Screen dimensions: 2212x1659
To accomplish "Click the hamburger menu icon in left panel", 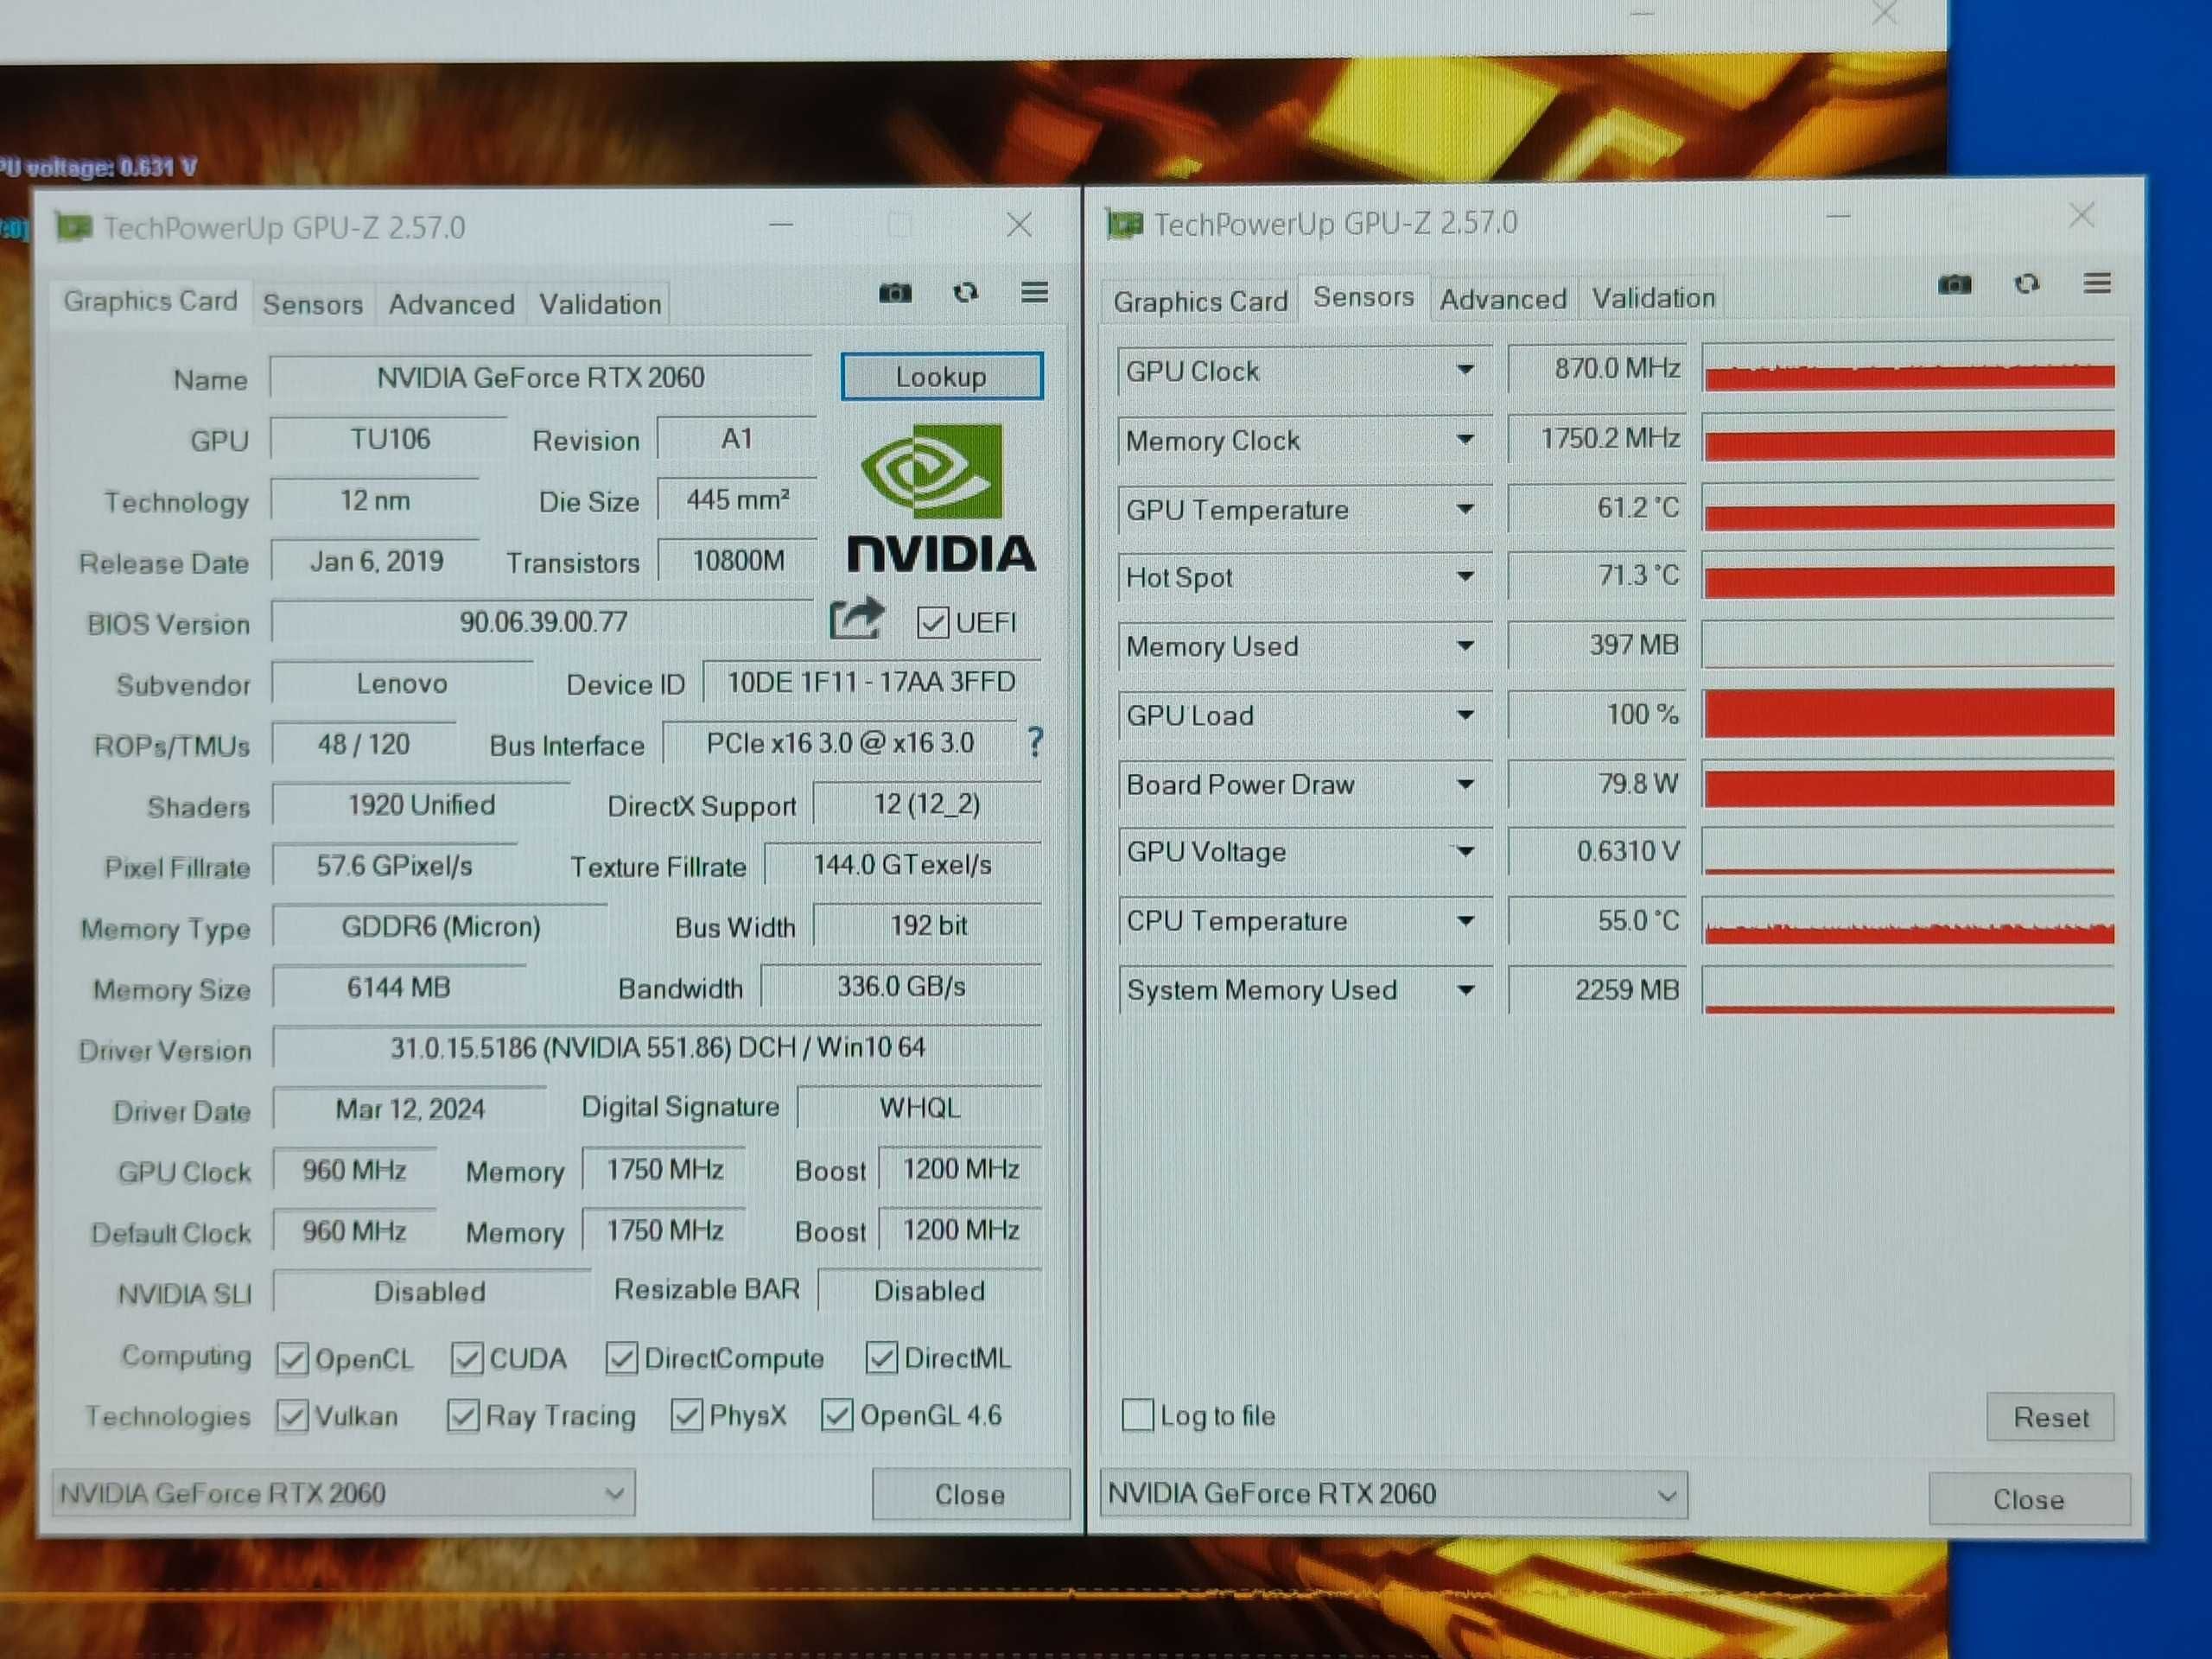I will (x=1027, y=296).
